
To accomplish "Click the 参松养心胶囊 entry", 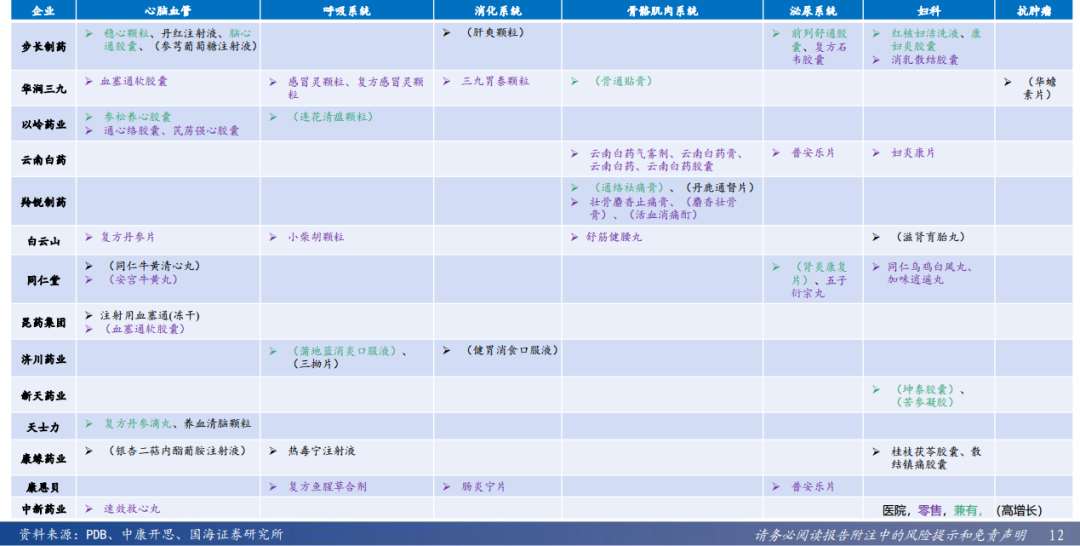I will 138,117.
